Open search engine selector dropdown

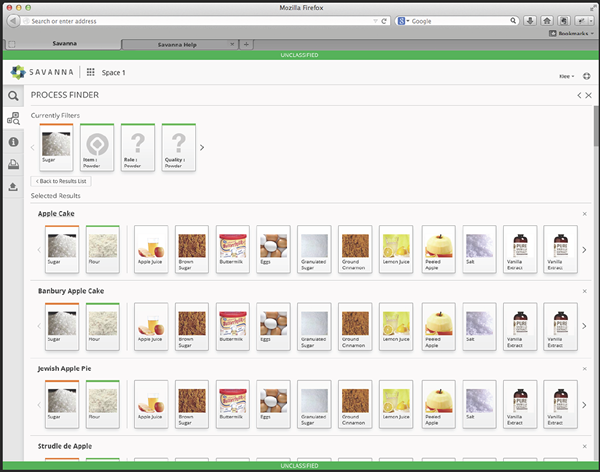coord(403,21)
